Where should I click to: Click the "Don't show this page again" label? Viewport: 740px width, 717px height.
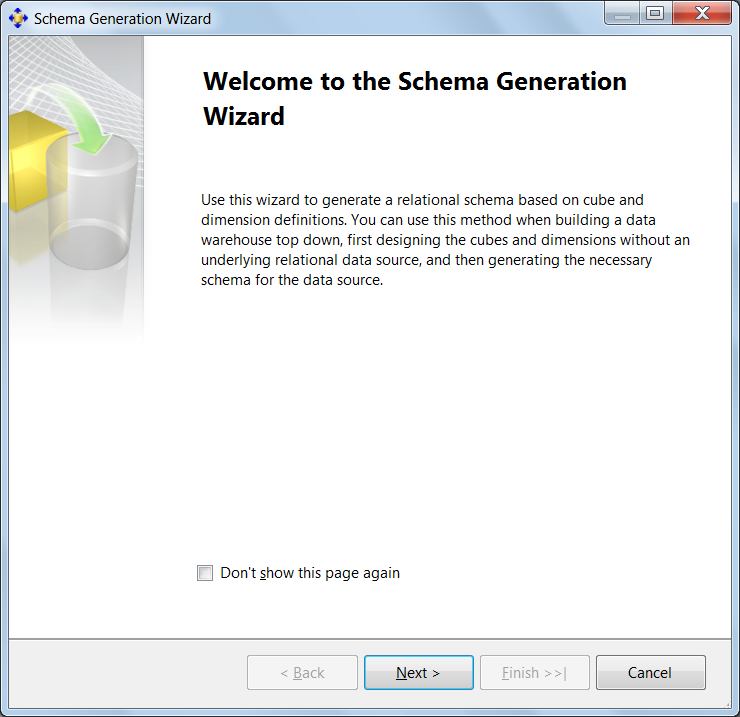[310, 573]
